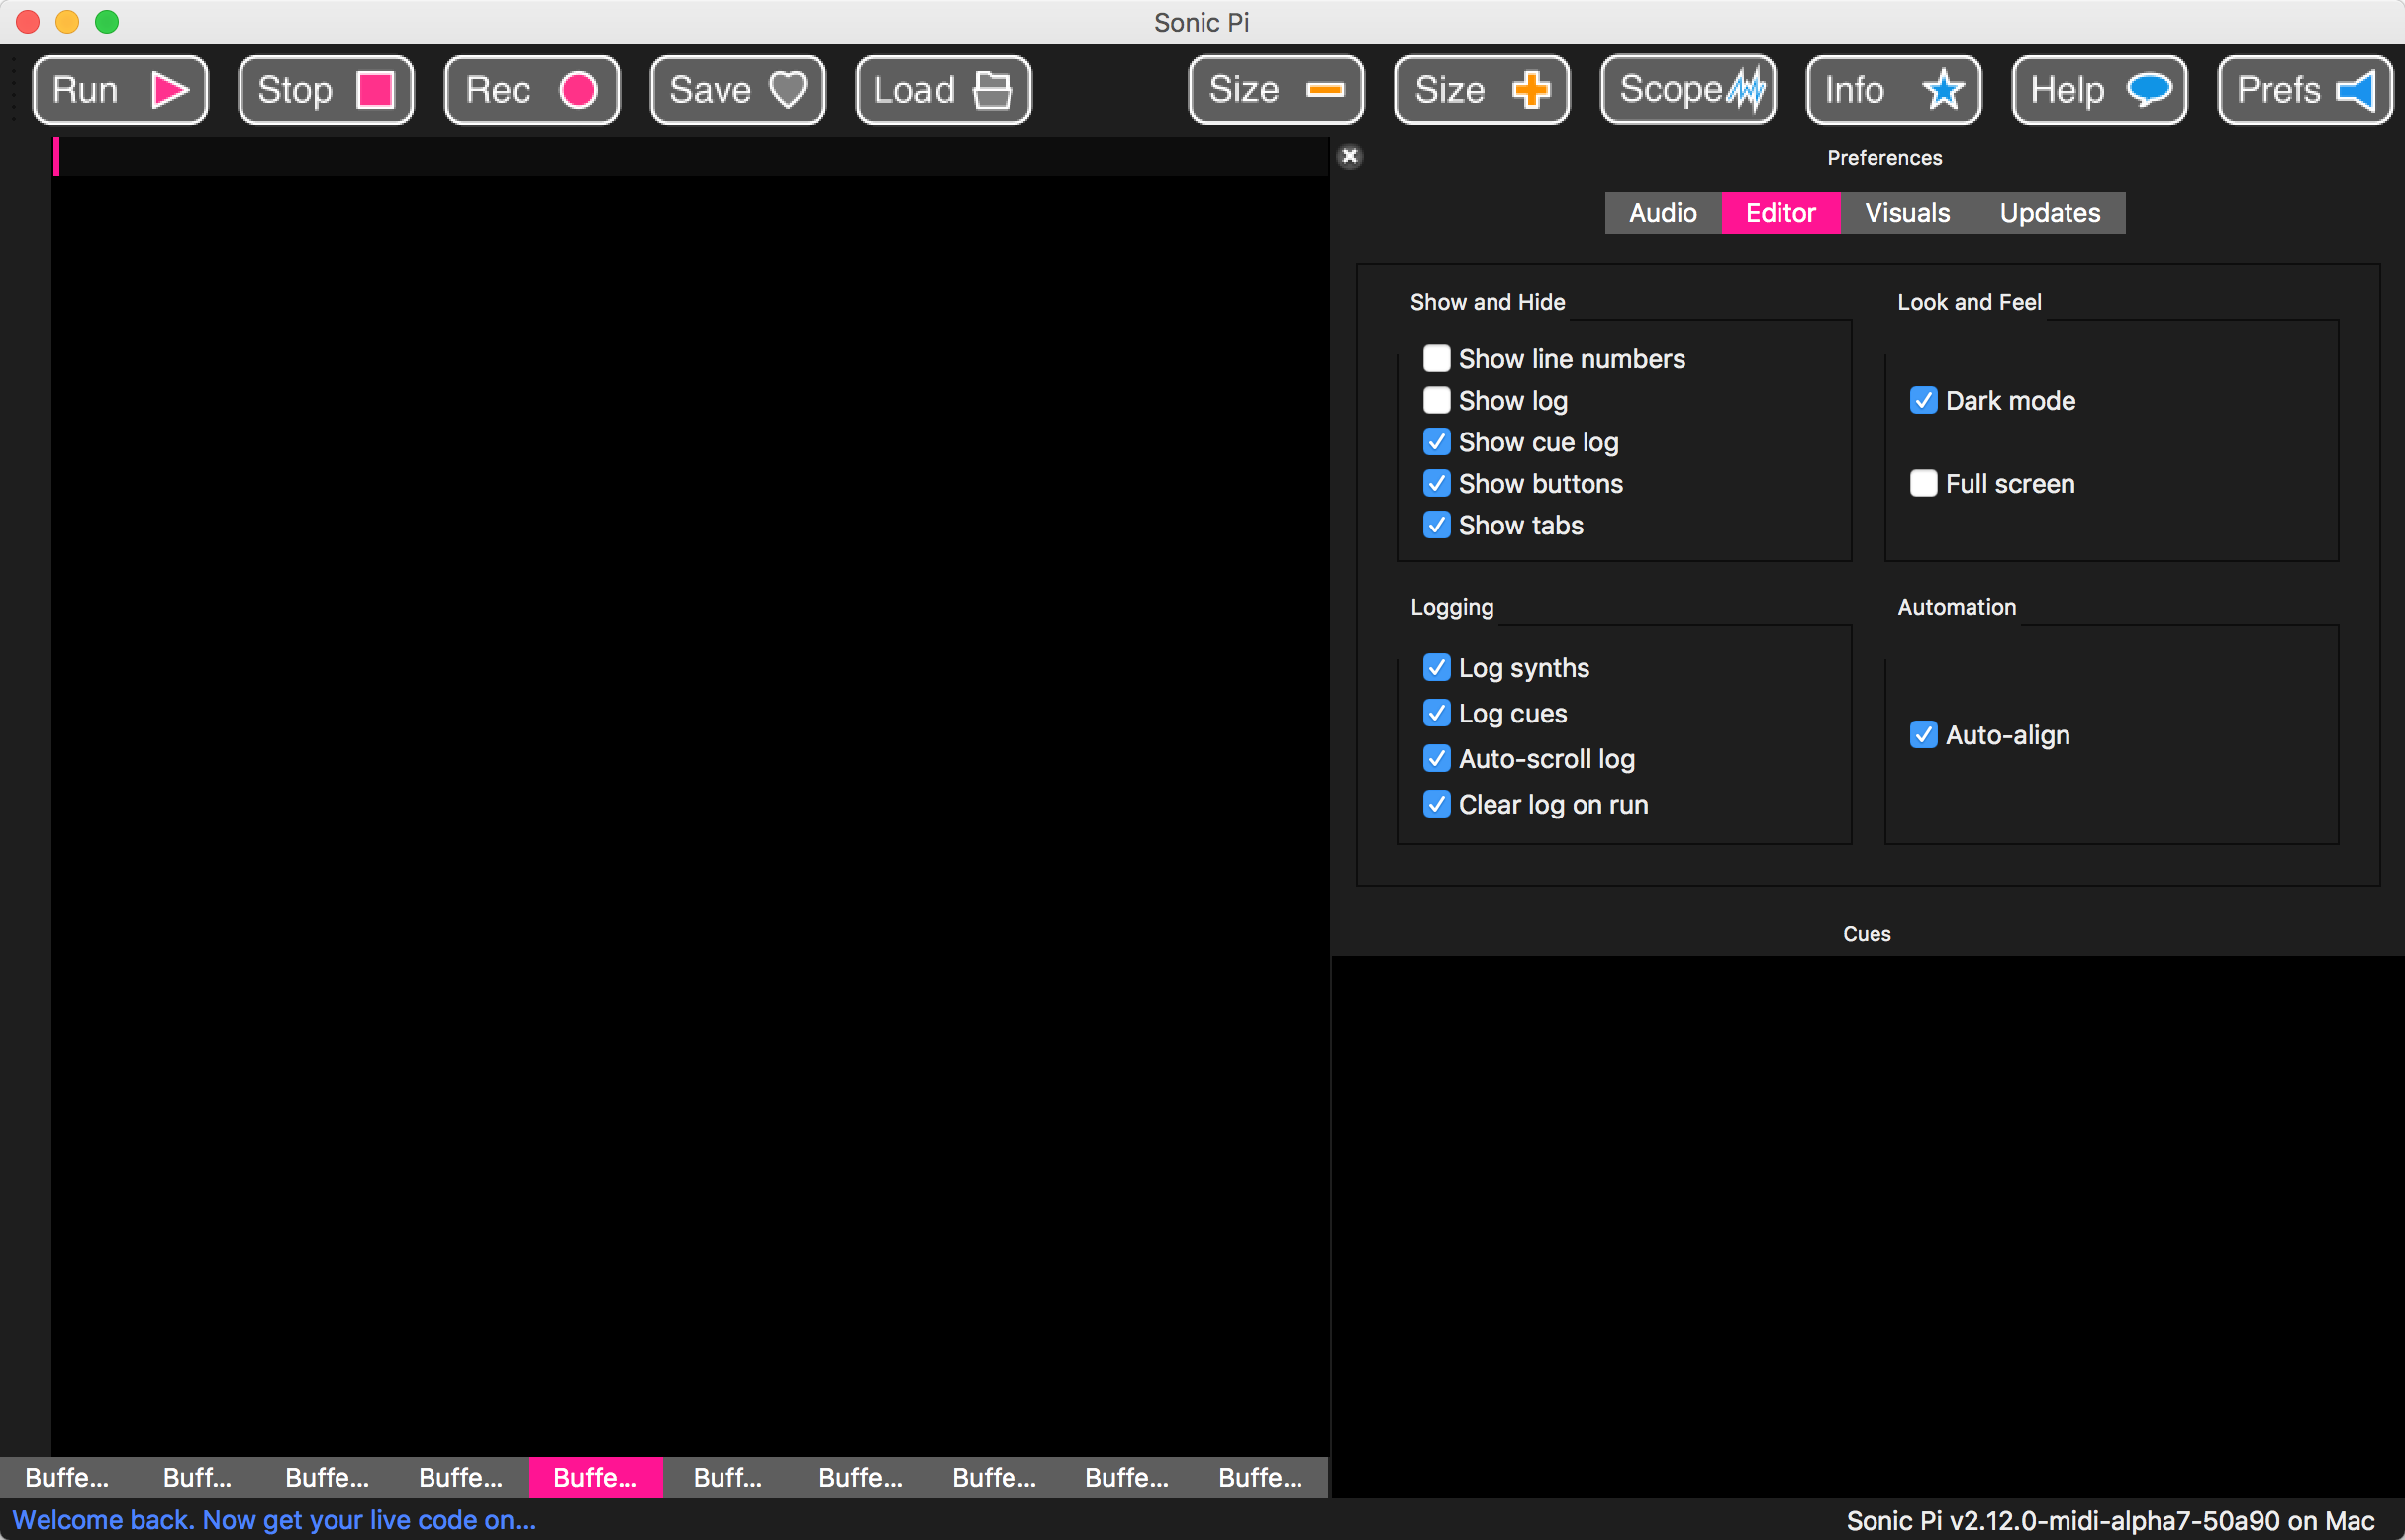Image resolution: width=2405 pixels, height=1540 pixels.
Task: Minimize the Sonic Pi window
Action: (x=67, y=21)
